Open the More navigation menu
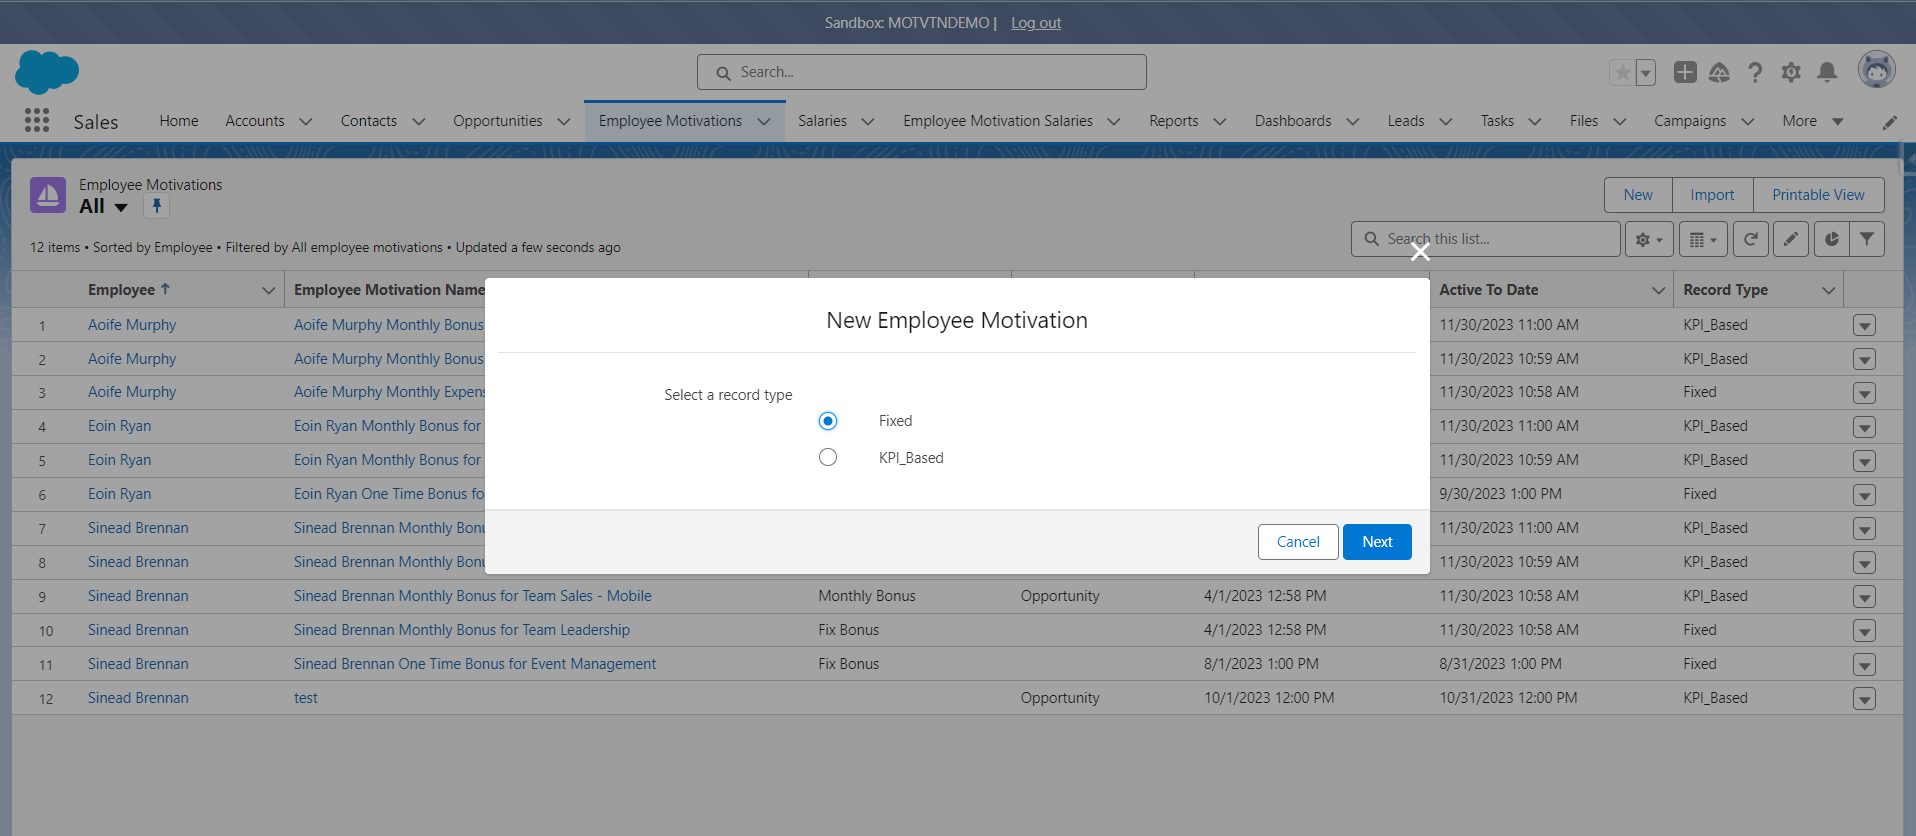 click(1812, 121)
